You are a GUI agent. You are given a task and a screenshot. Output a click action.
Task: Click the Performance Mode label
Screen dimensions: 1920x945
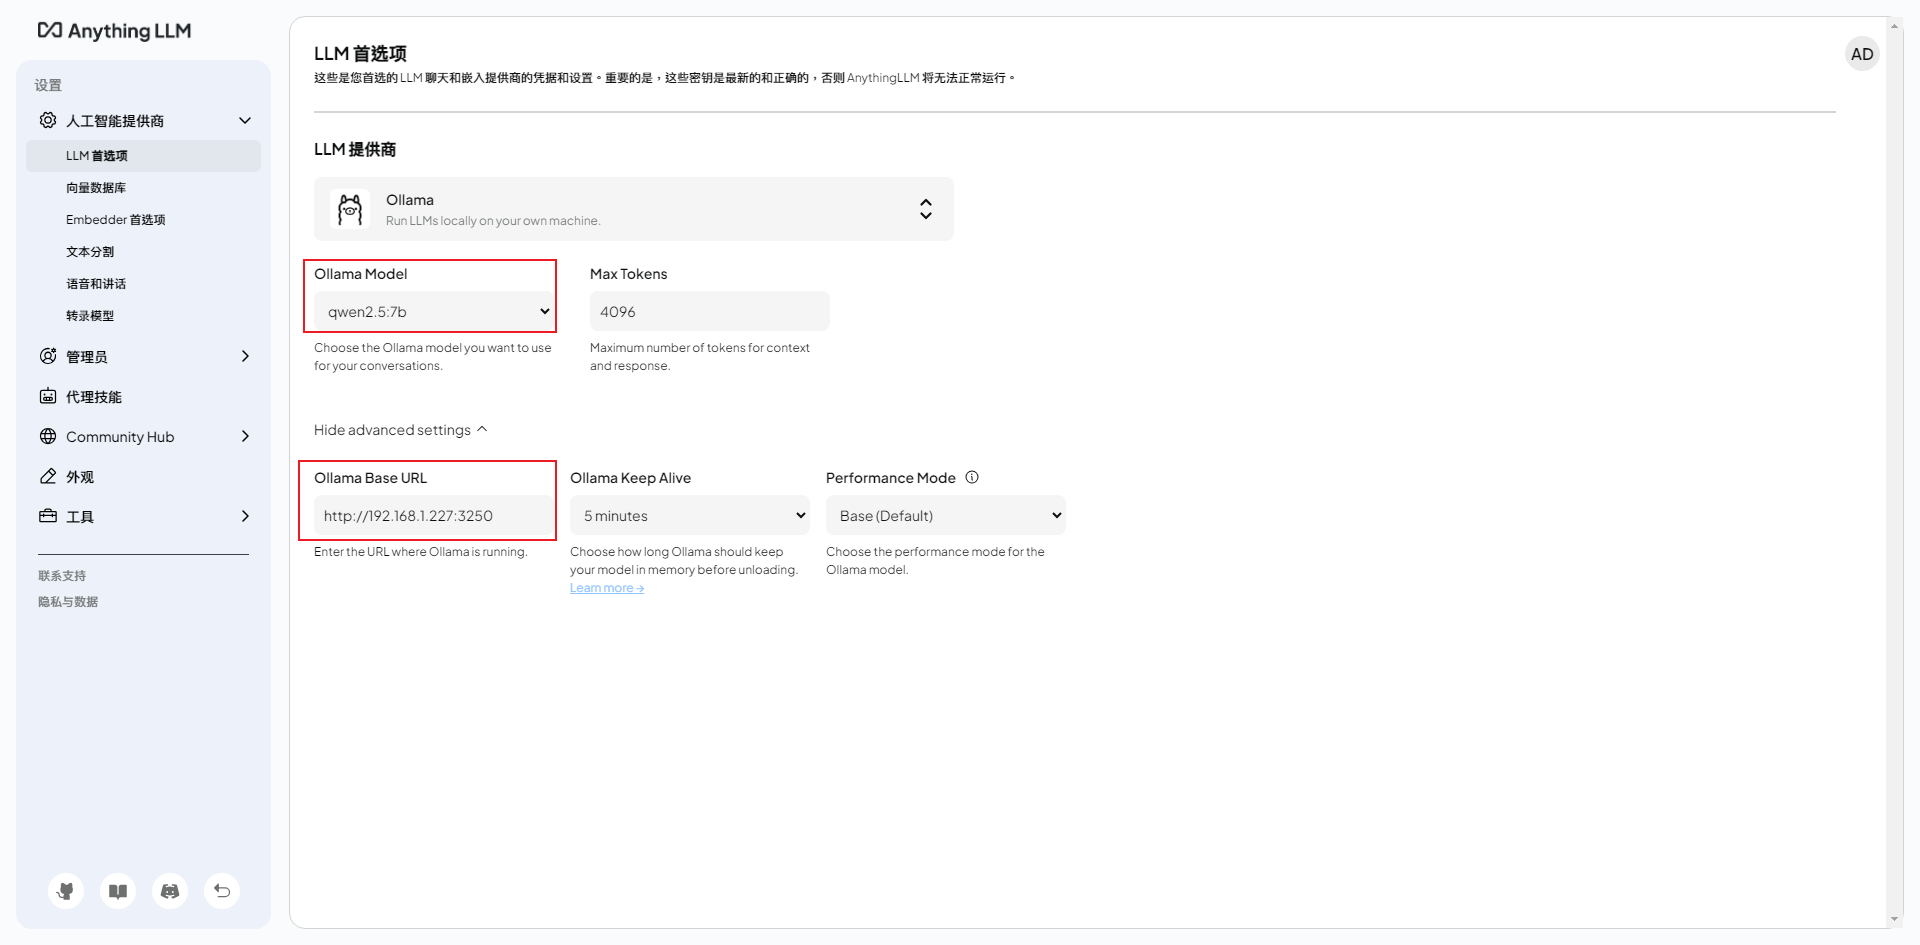[891, 478]
